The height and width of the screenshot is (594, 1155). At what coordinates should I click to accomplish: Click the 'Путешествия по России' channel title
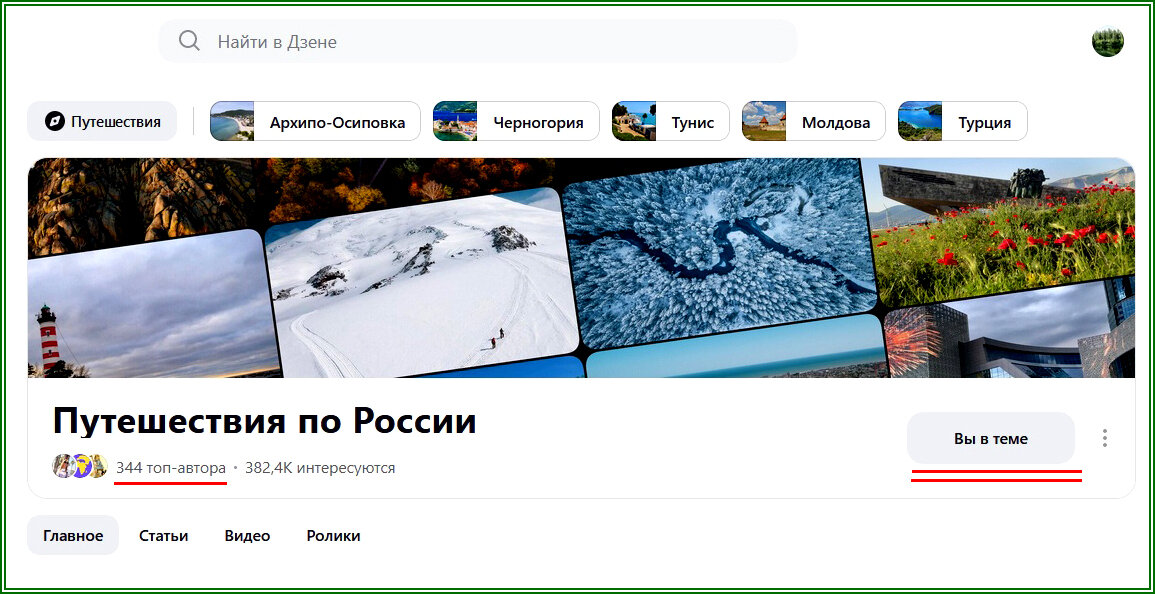click(x=265, y=421)
